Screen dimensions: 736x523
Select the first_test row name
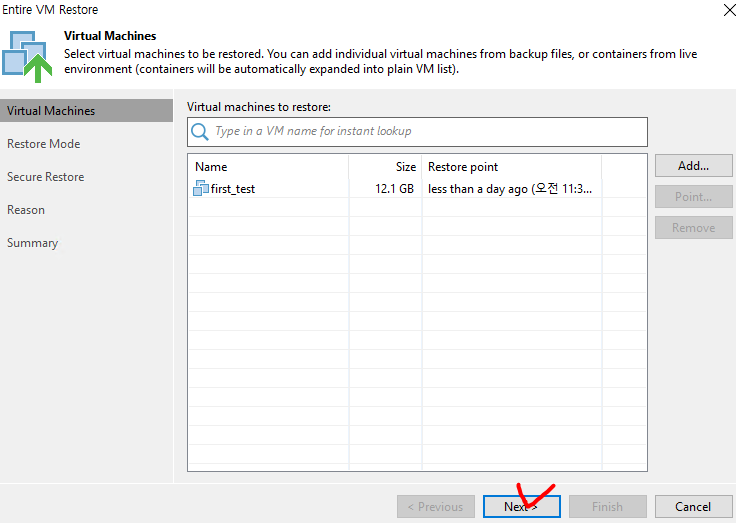[233, 189]
